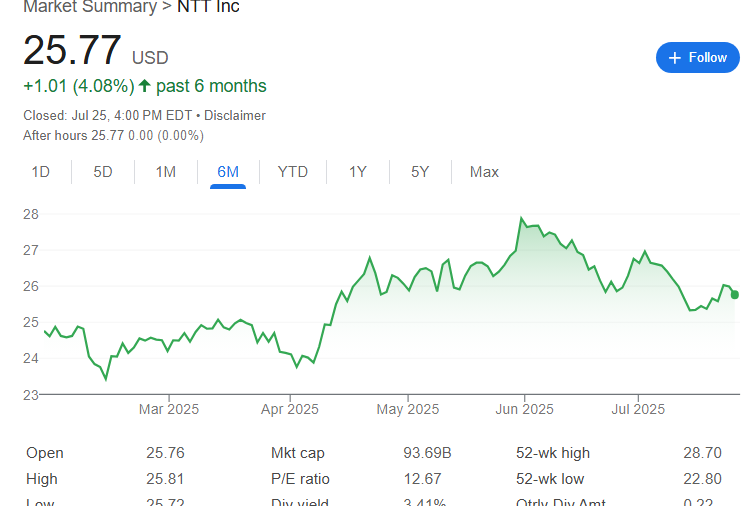Click the green up arrow indicator
This screenshot has width=753, height=506.
(144, 86)
